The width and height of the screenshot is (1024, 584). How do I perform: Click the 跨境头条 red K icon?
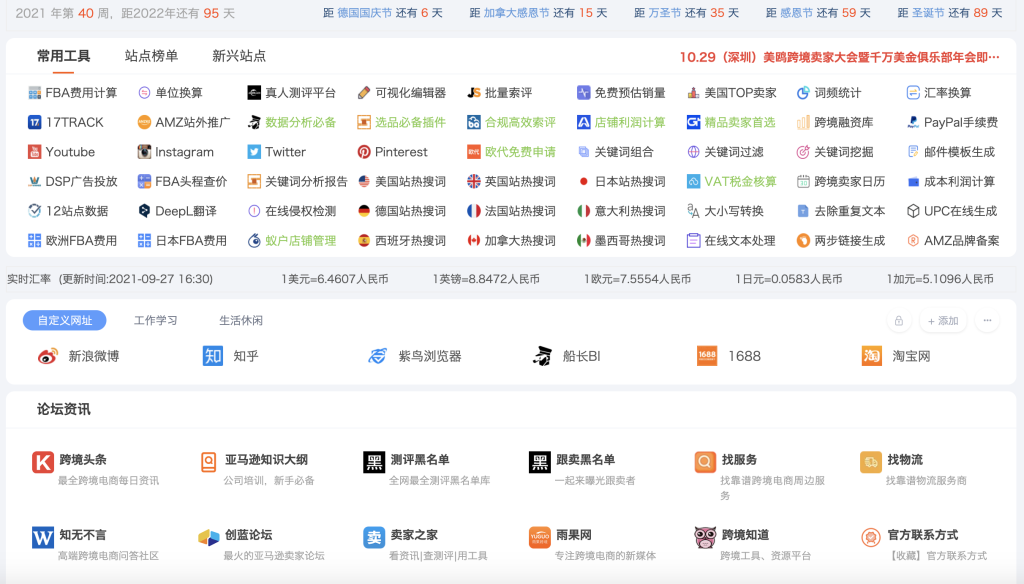(43, 462)
